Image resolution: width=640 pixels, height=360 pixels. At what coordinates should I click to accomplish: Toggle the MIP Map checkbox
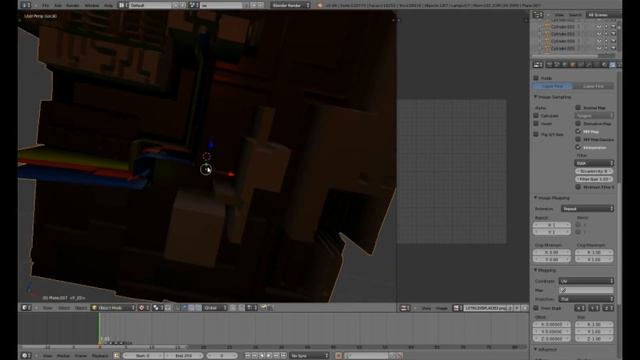coord(578,131)
